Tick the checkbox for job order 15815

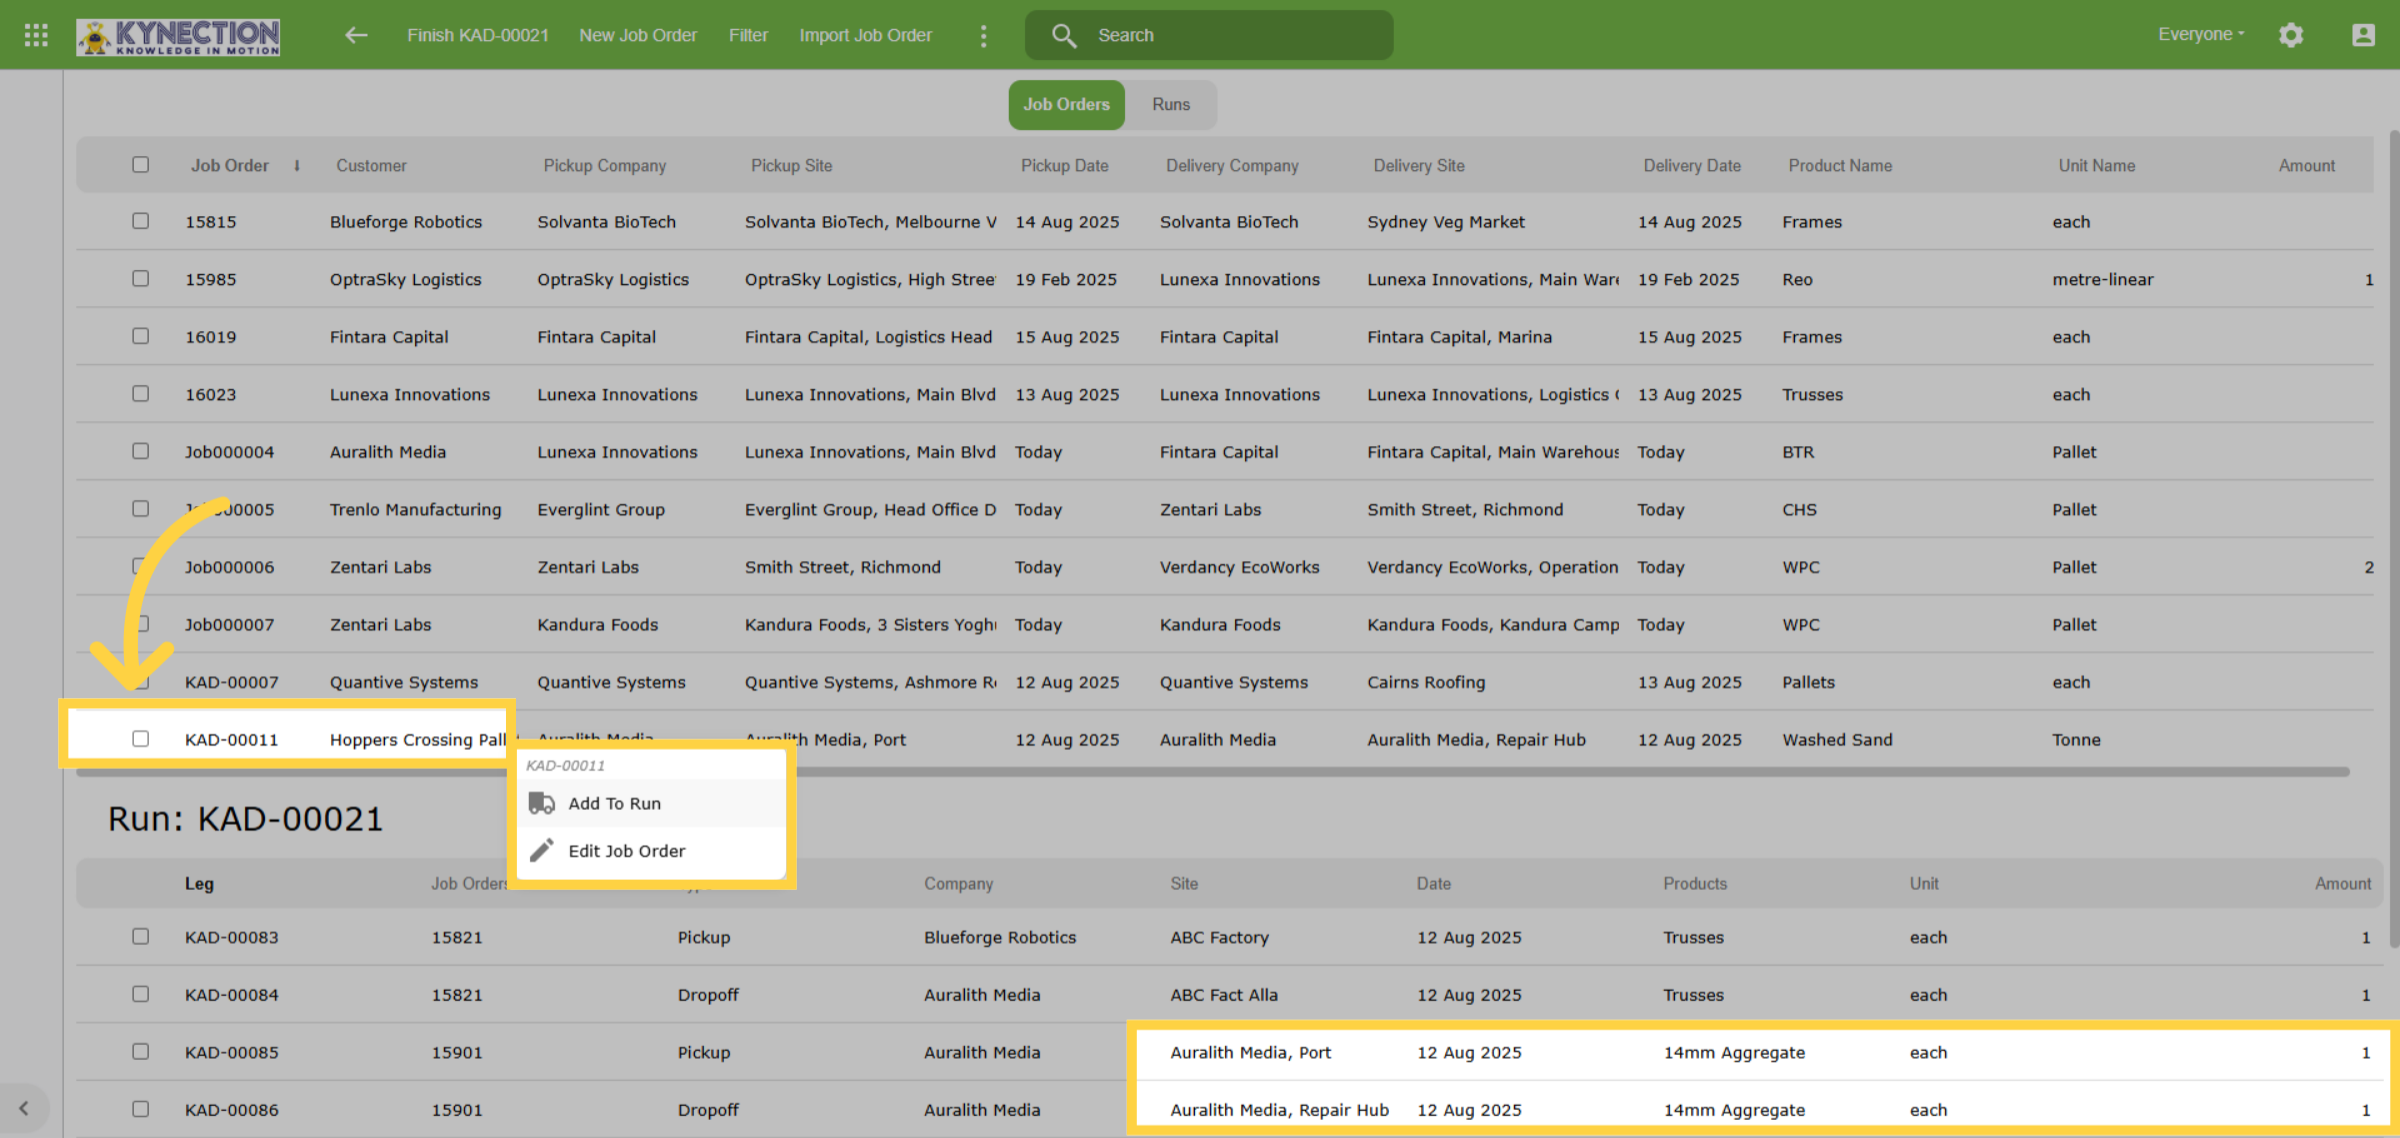141,221
